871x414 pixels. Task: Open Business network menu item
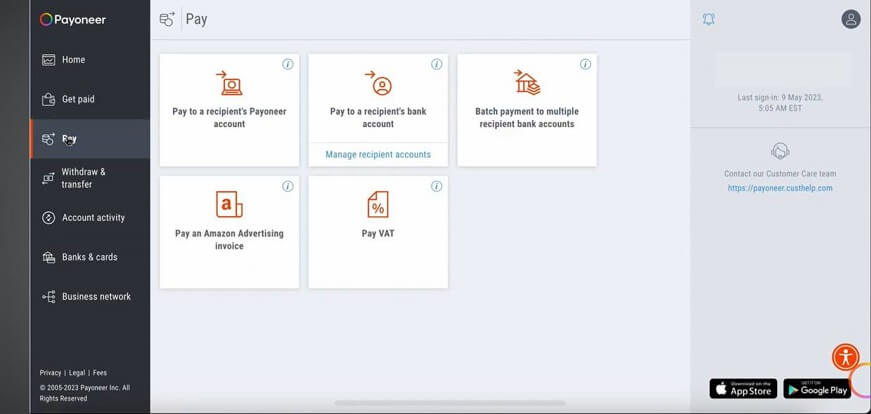(x=90, y=297)
